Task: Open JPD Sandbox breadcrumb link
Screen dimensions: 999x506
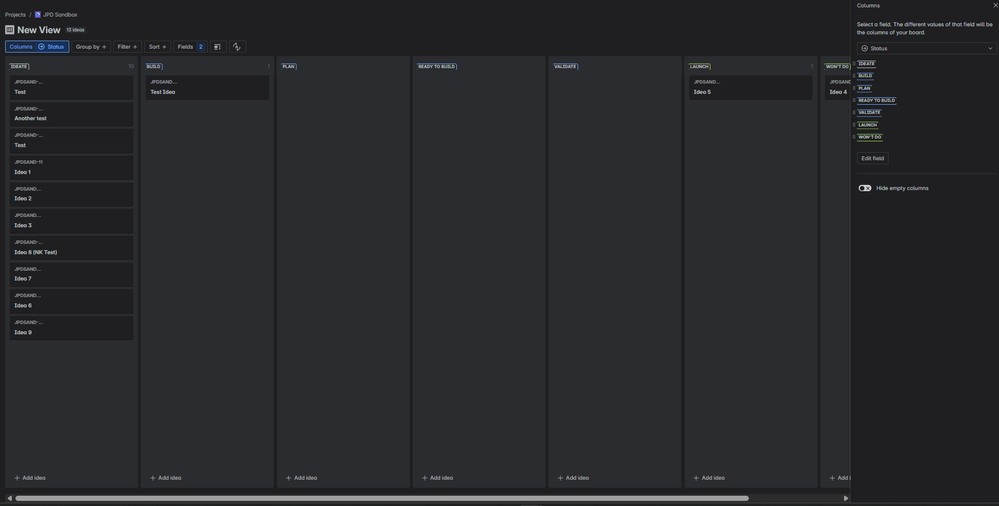Action: (x=60, y=15)
